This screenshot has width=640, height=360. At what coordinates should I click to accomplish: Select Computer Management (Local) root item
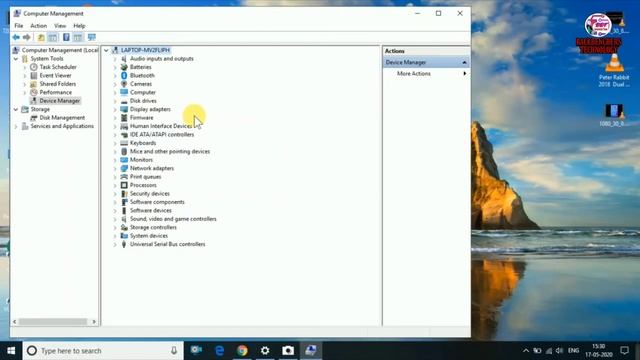[x=60, y=50]
